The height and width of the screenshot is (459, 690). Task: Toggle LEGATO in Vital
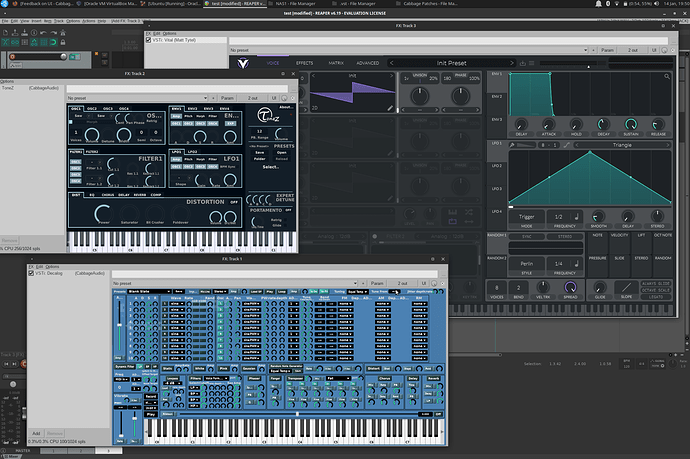pos(656,297)
